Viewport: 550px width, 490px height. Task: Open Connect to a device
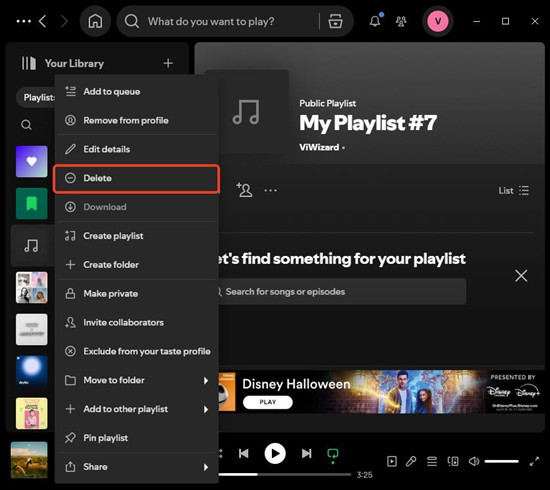[453, 461]
